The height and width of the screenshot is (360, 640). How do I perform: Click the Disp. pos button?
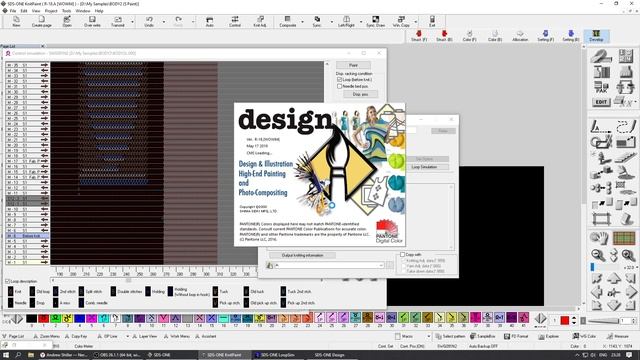coord(360,94)
